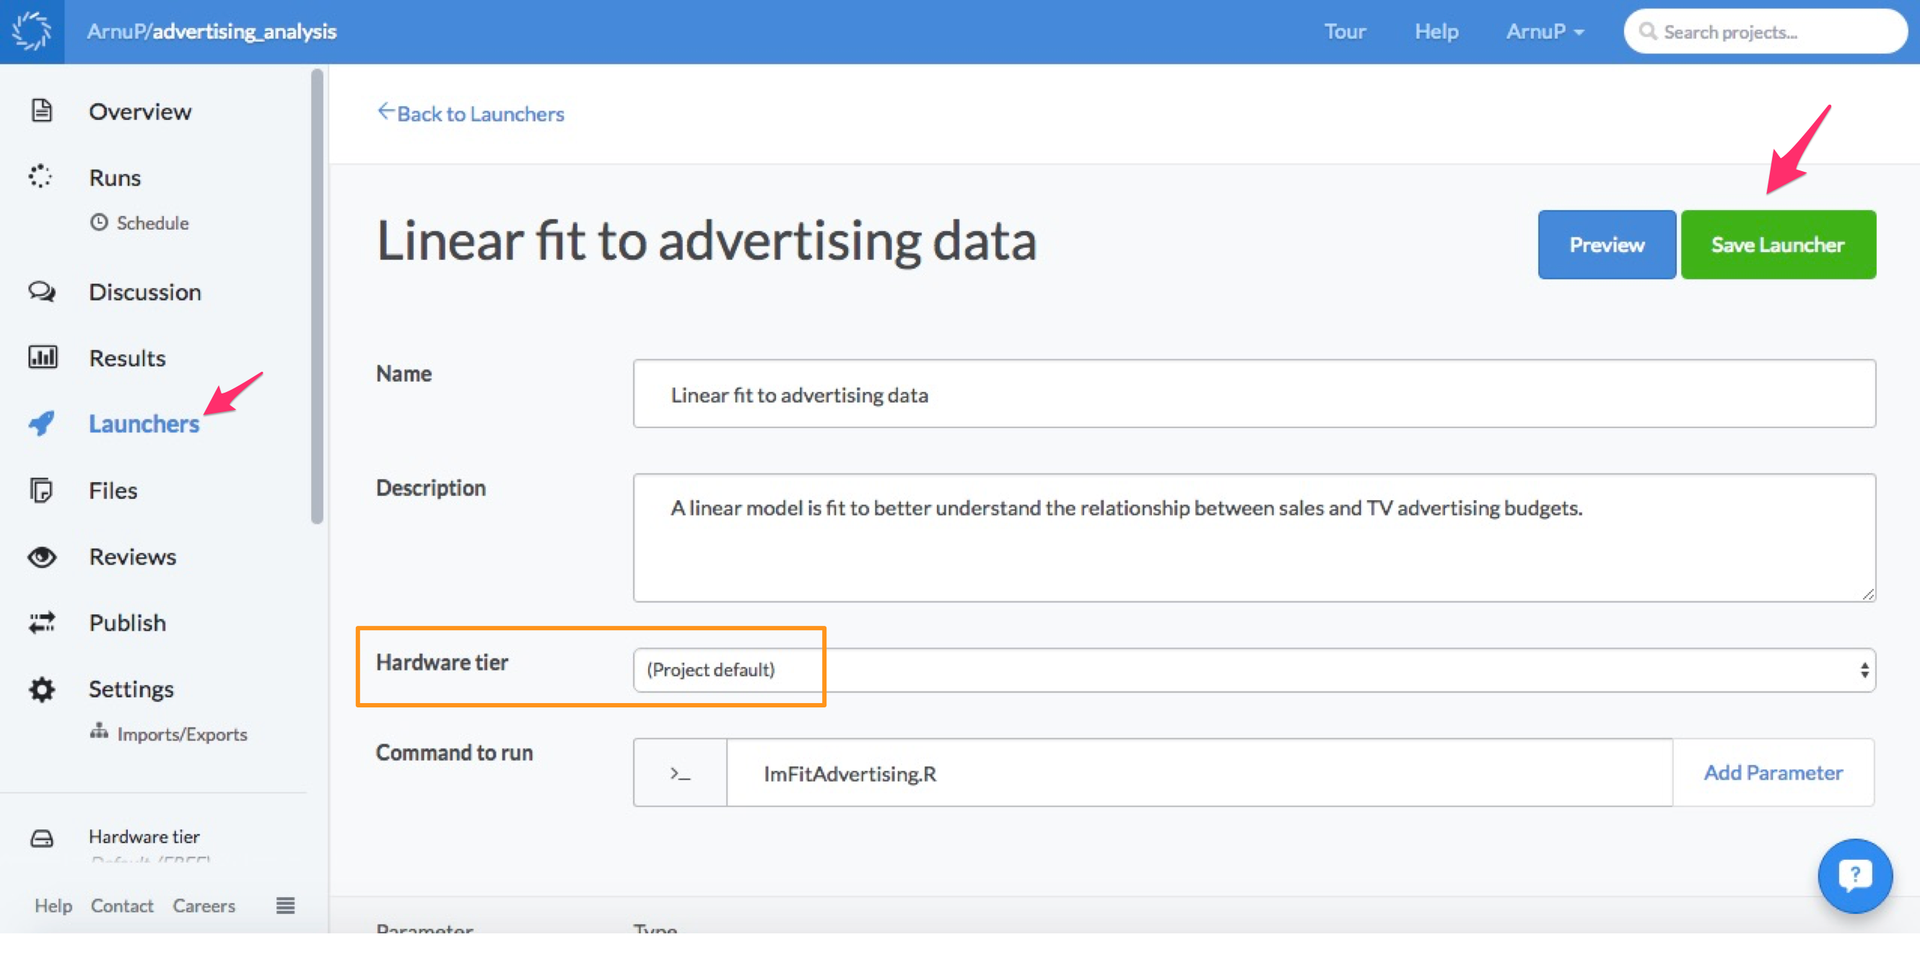
Task: Click Back to Launchers link
Action: click(470, 114)
